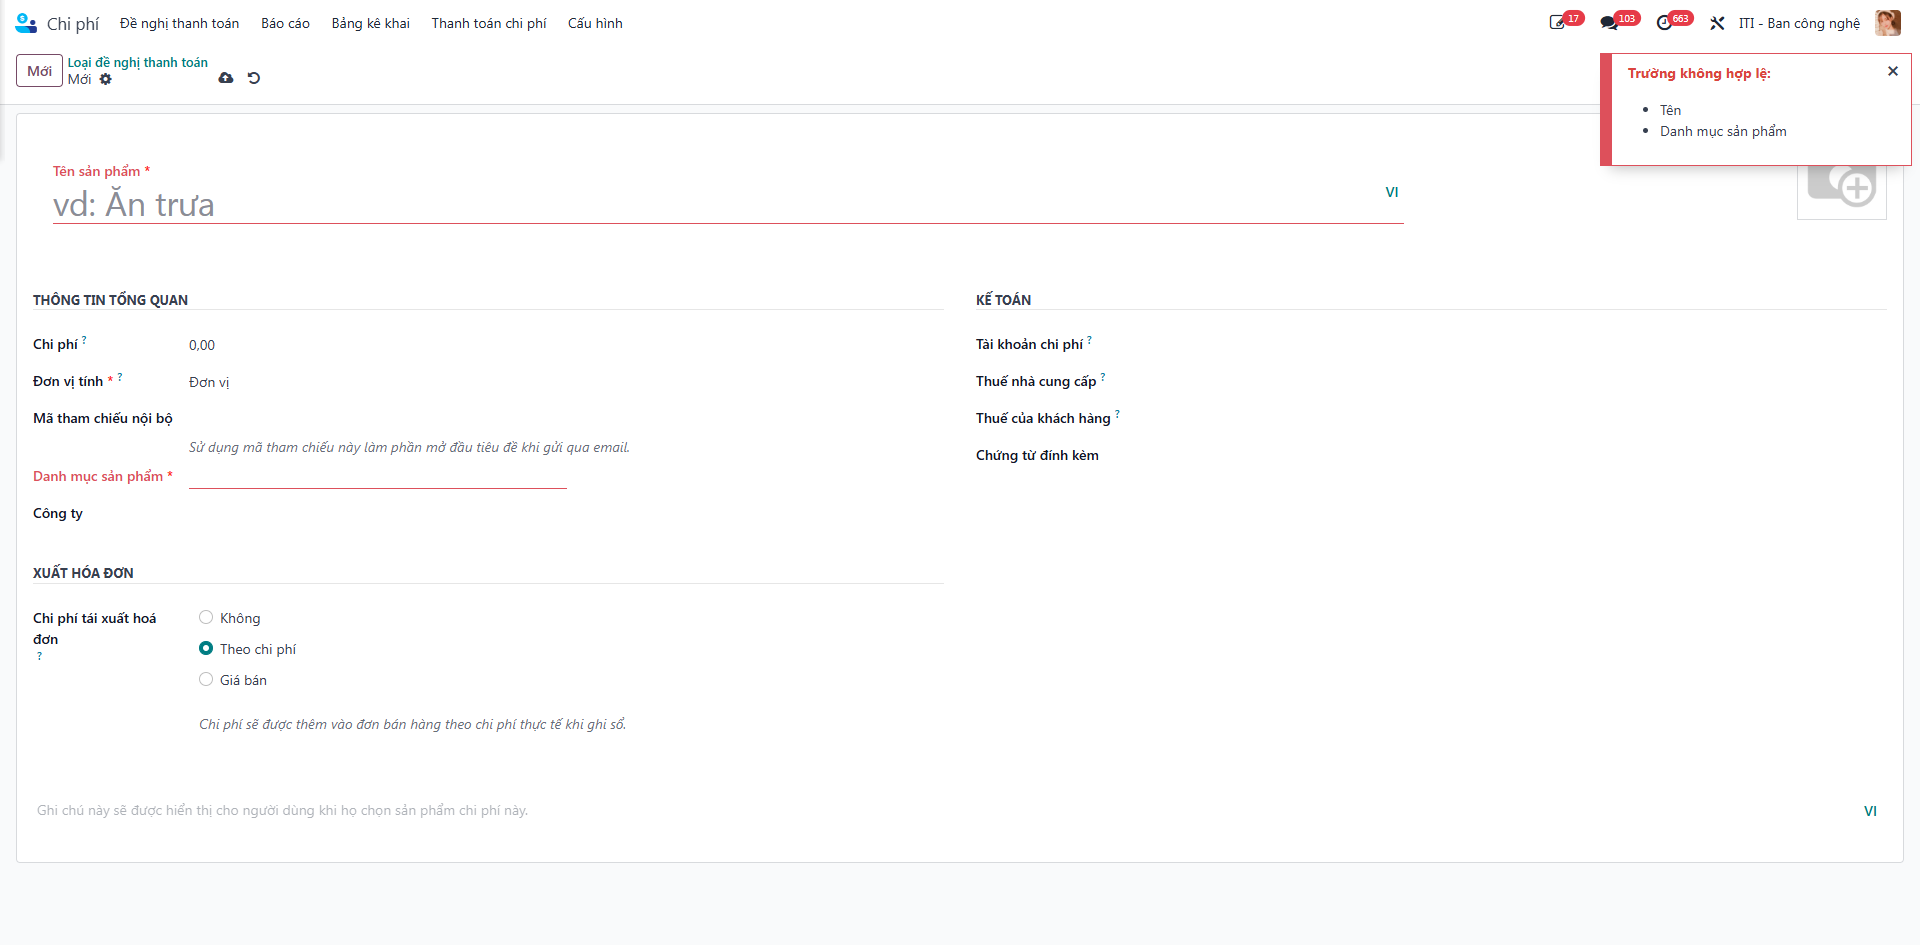The width and height of the screenshot is (1920, 945).
Task: Open clock activities icon with badge 663
Action: (1674, 22)
